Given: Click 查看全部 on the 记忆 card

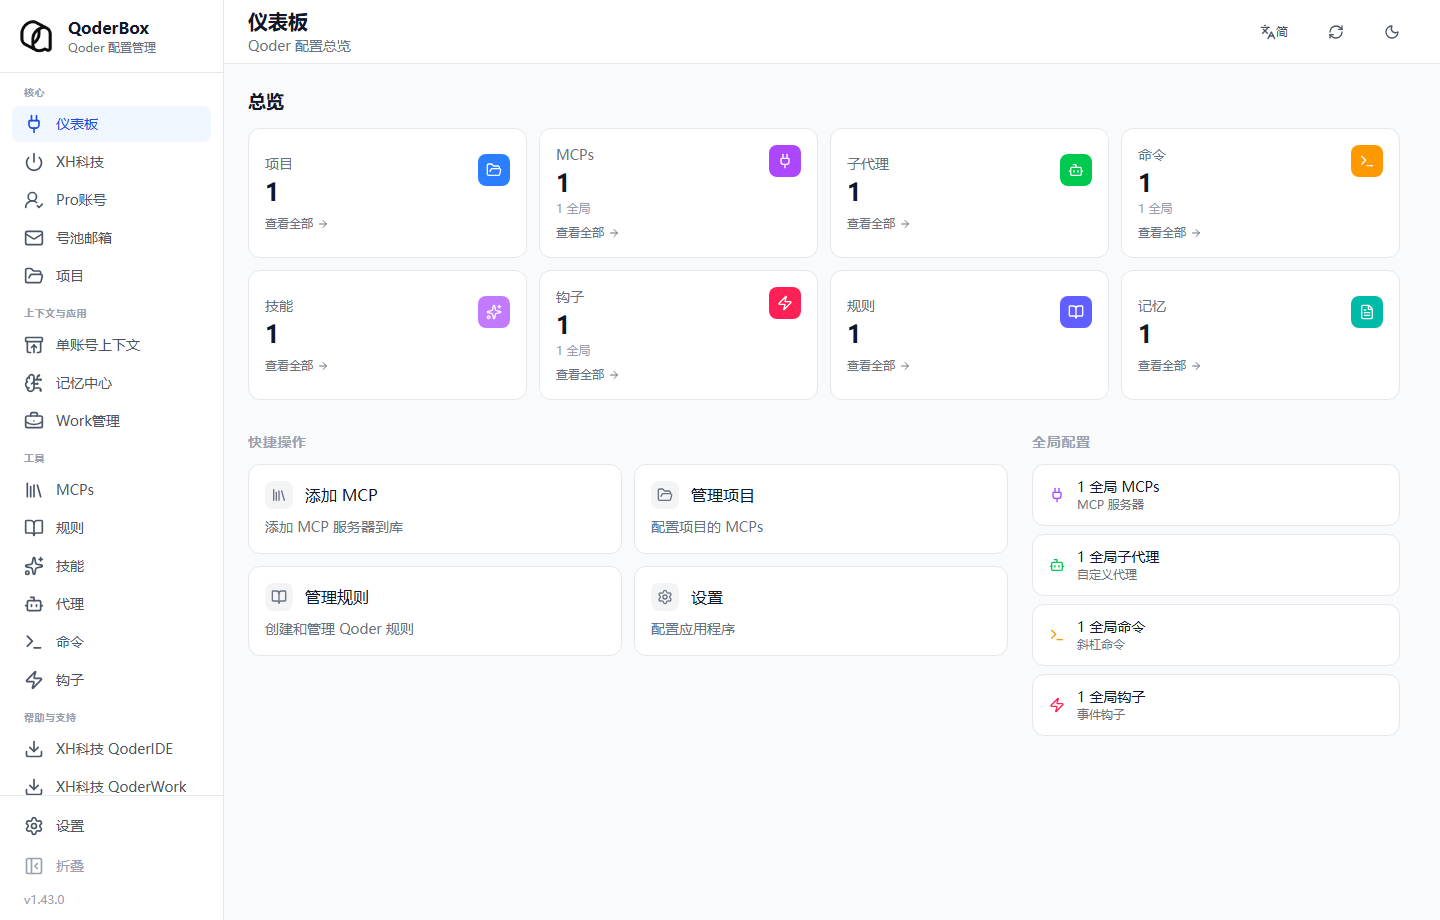Looking at the screenshot, I should tap(1169, 366).
